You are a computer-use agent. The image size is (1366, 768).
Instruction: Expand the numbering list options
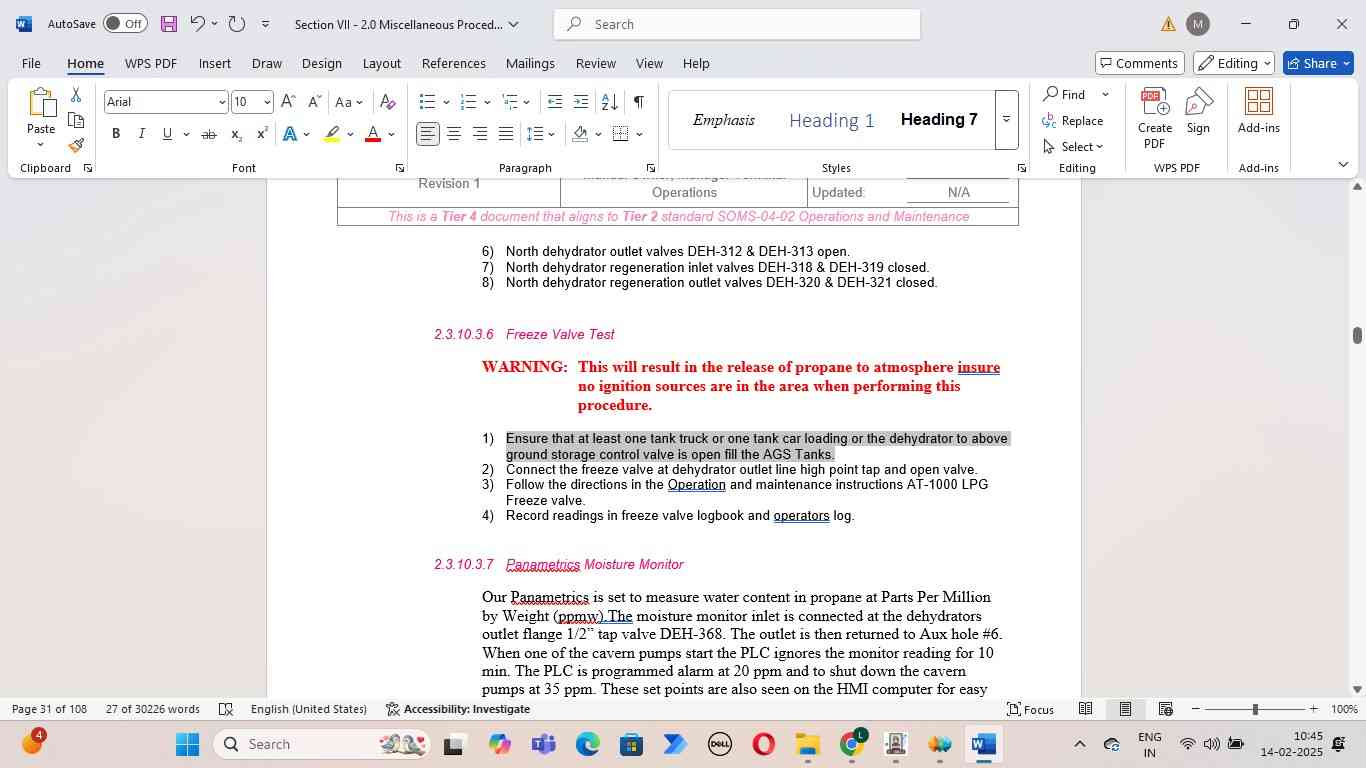(x=487, y=102)
